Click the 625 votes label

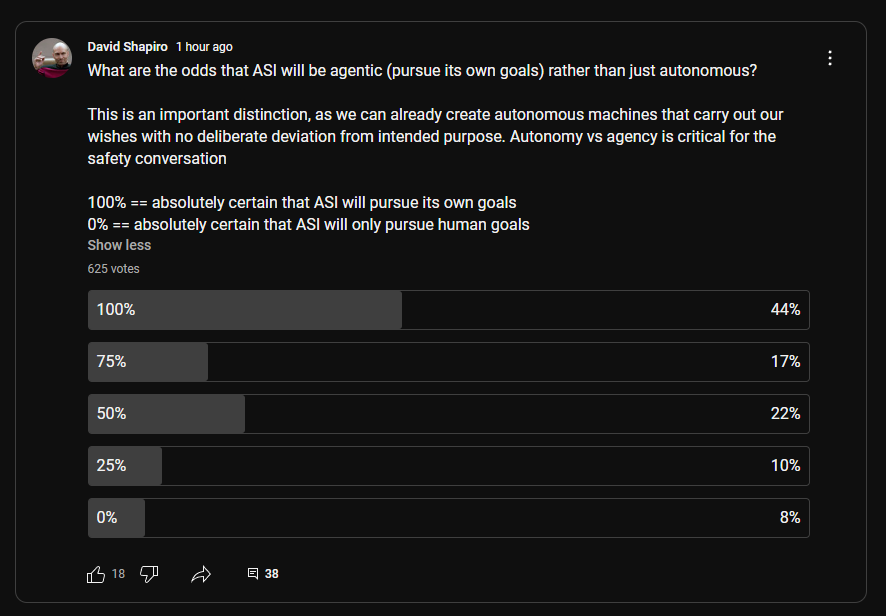pyautogui.click(x=112, y=268)
